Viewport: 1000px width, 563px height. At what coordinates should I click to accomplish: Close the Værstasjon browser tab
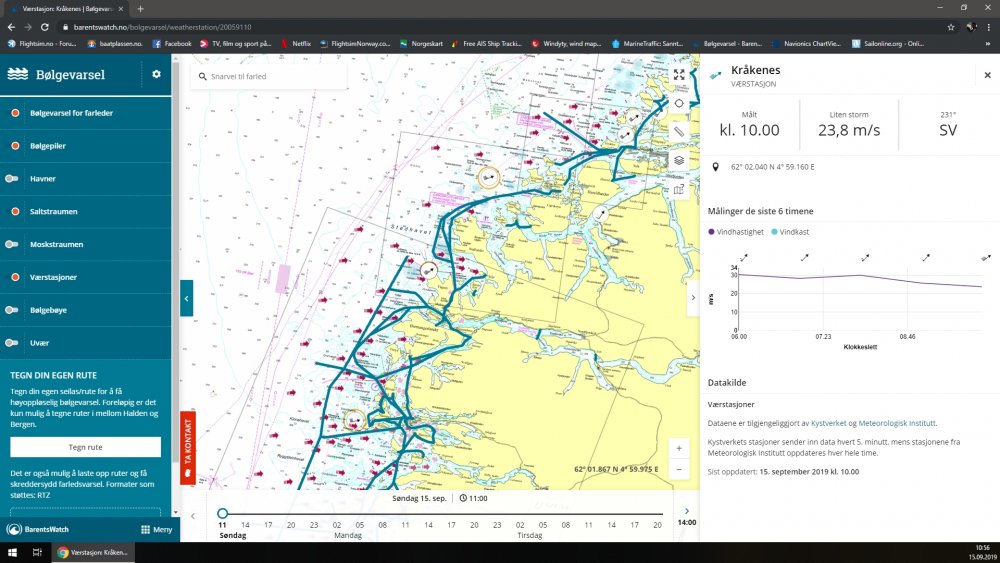coord(121,9)
